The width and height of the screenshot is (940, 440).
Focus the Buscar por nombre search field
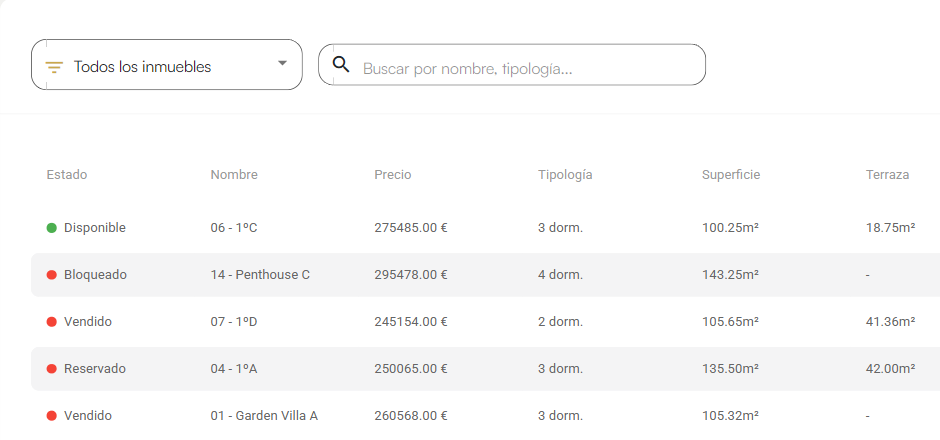(511, 65)
